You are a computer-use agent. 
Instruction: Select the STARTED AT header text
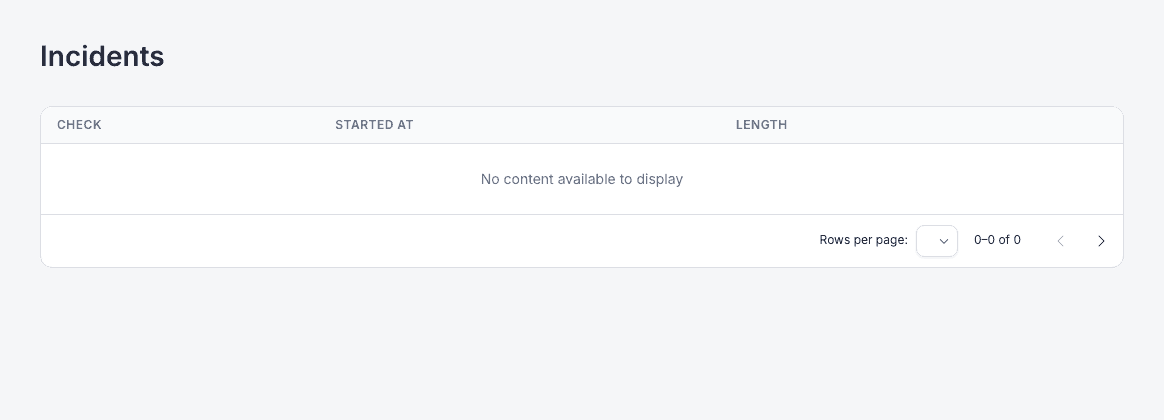[x=374, y=125]
